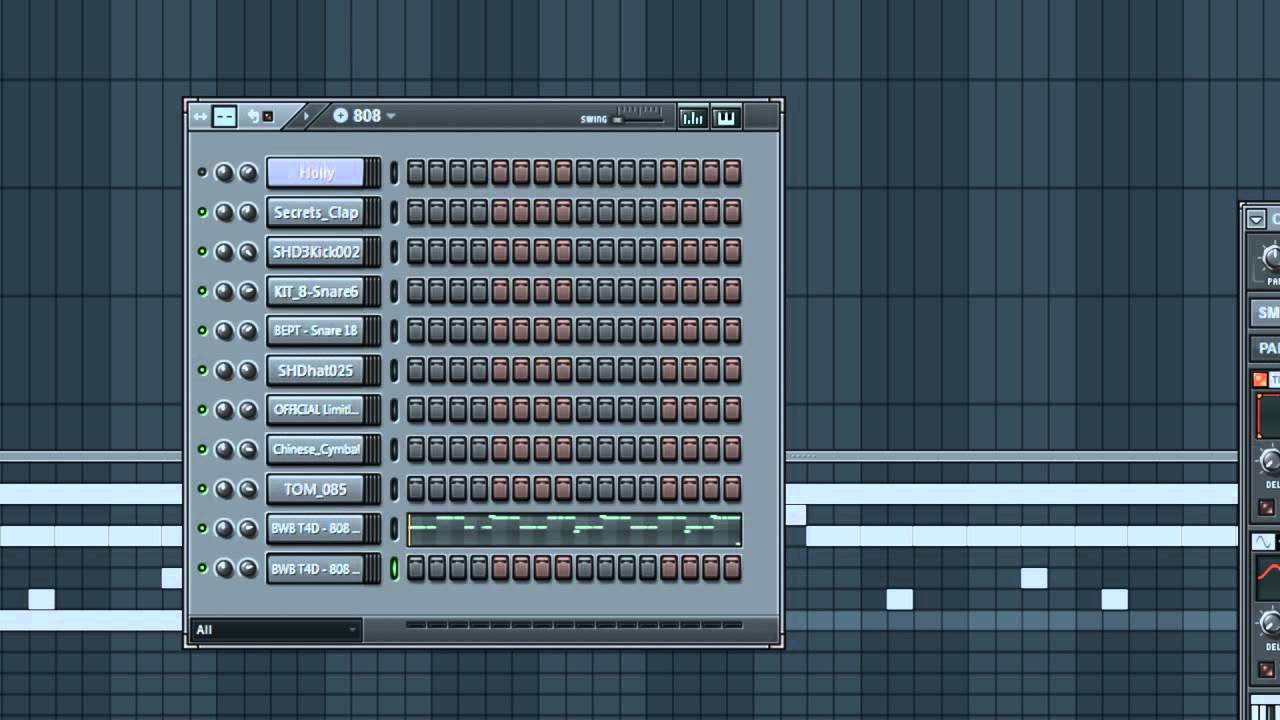Activate last step of Secrets_Clap channel
The width and height of the screenshot is (1280, 720).
pos(732,212)
